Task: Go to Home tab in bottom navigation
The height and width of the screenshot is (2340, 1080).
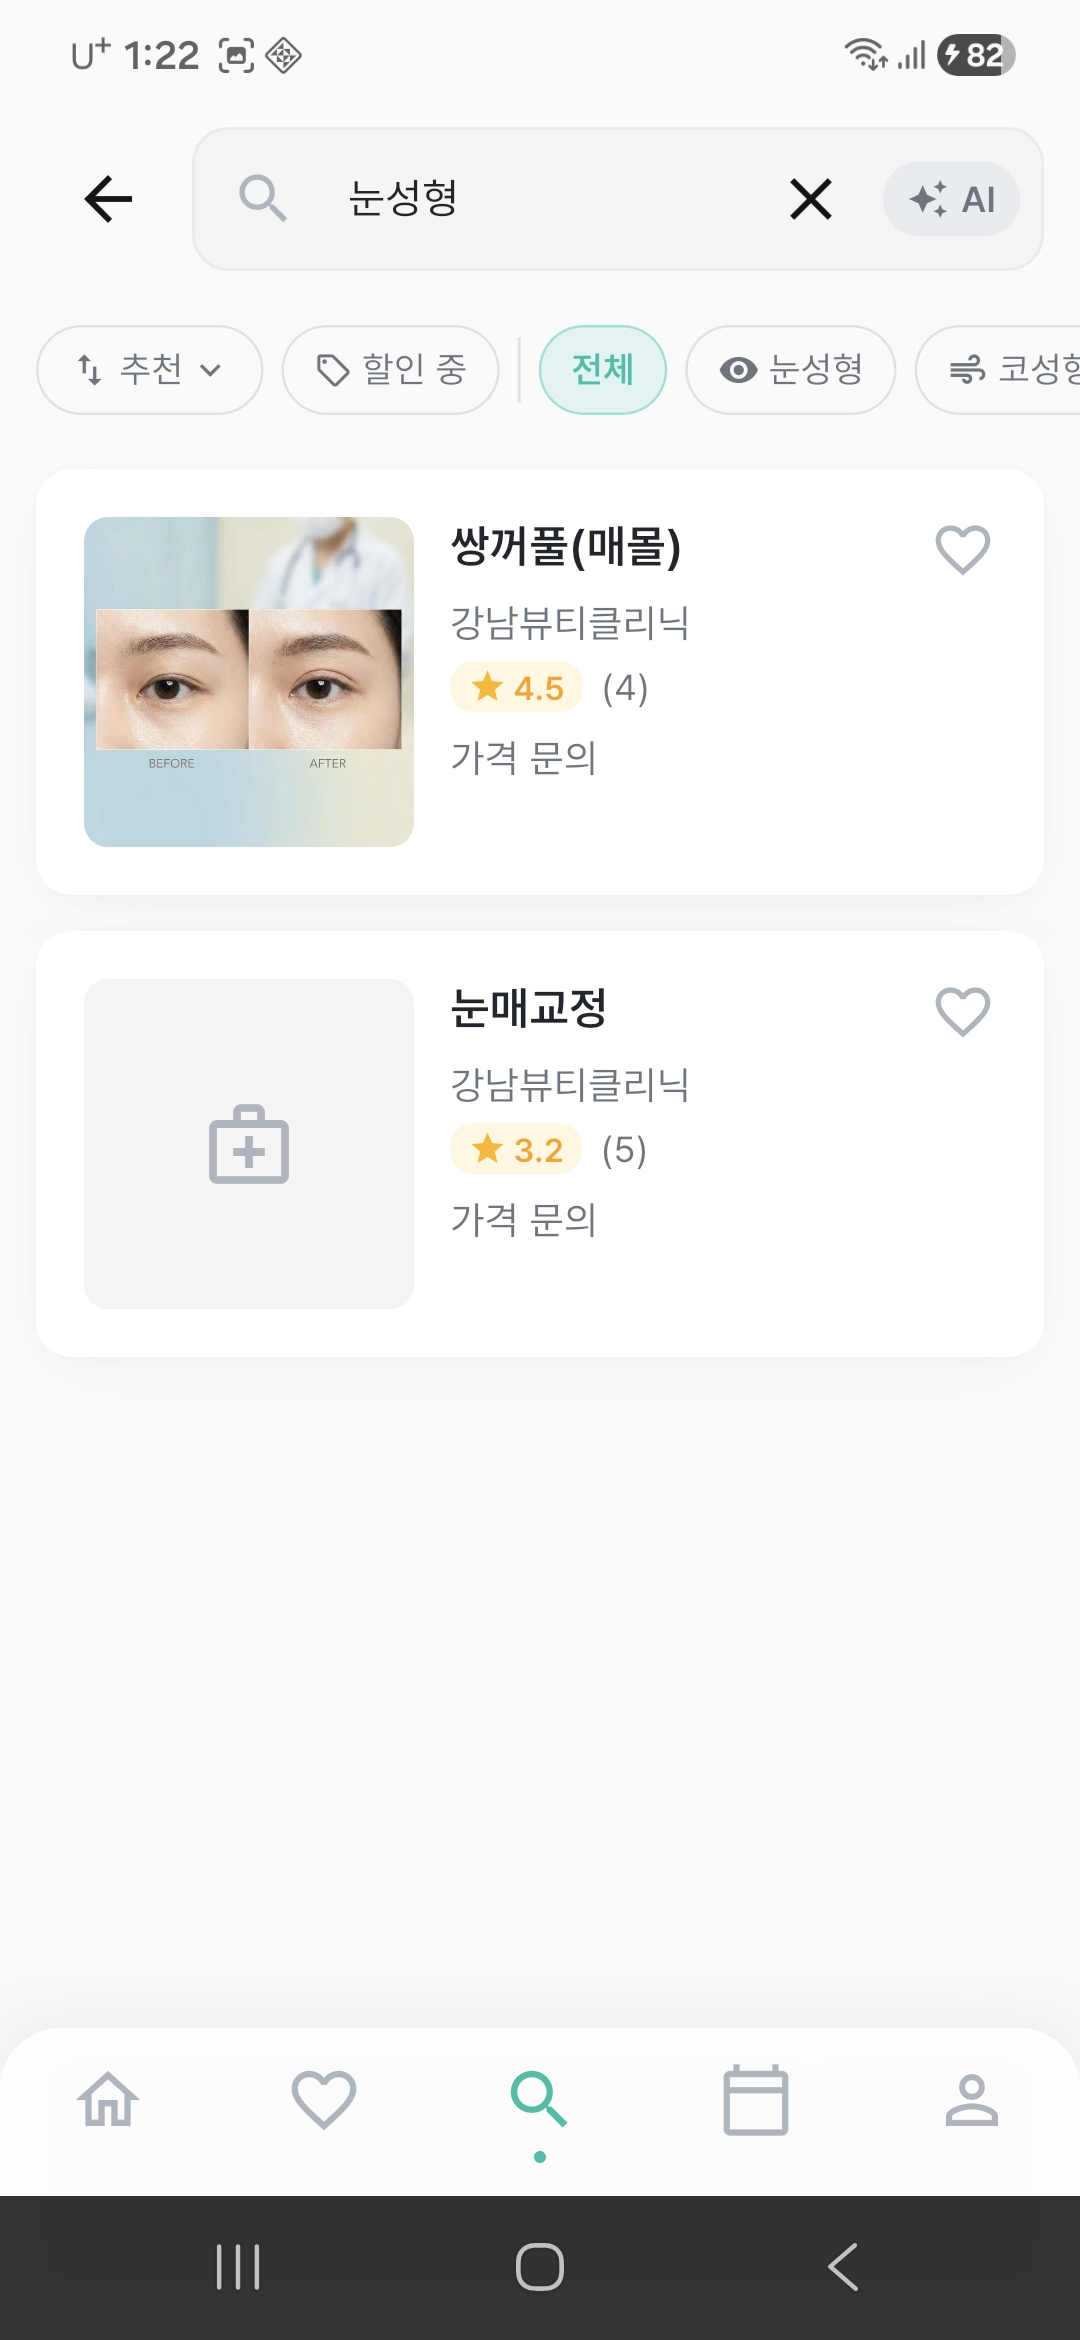Action: point(108,2099)
